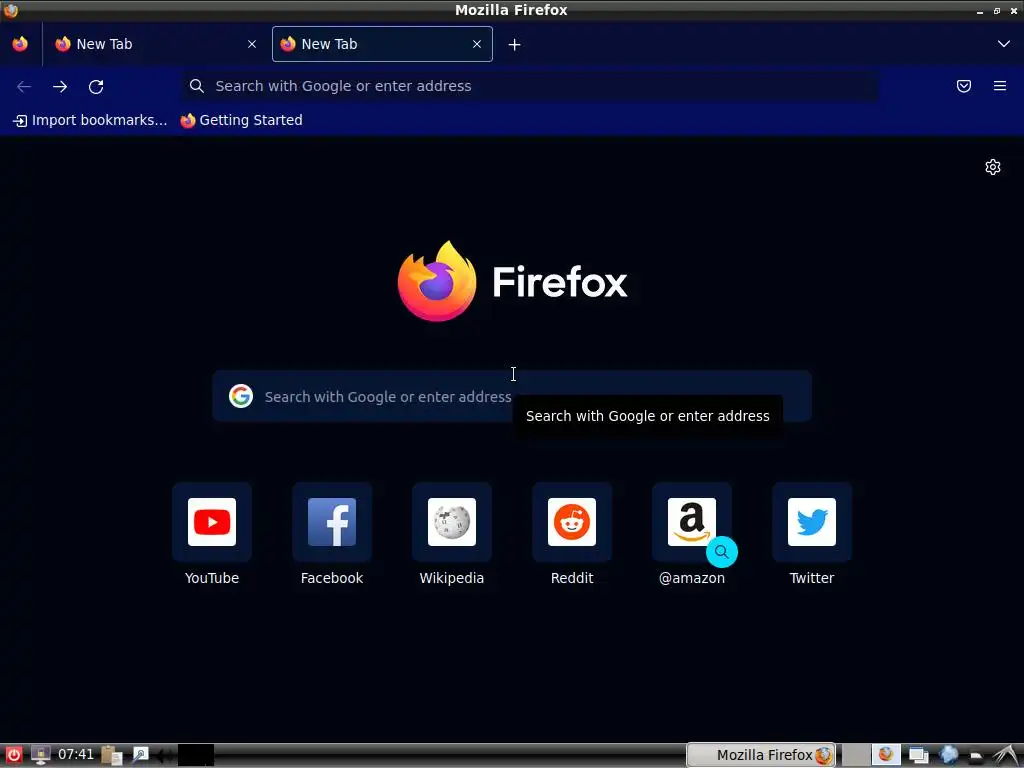
Task: Click the globe network icon in the taskbar
Action: [x=948, y=755]
